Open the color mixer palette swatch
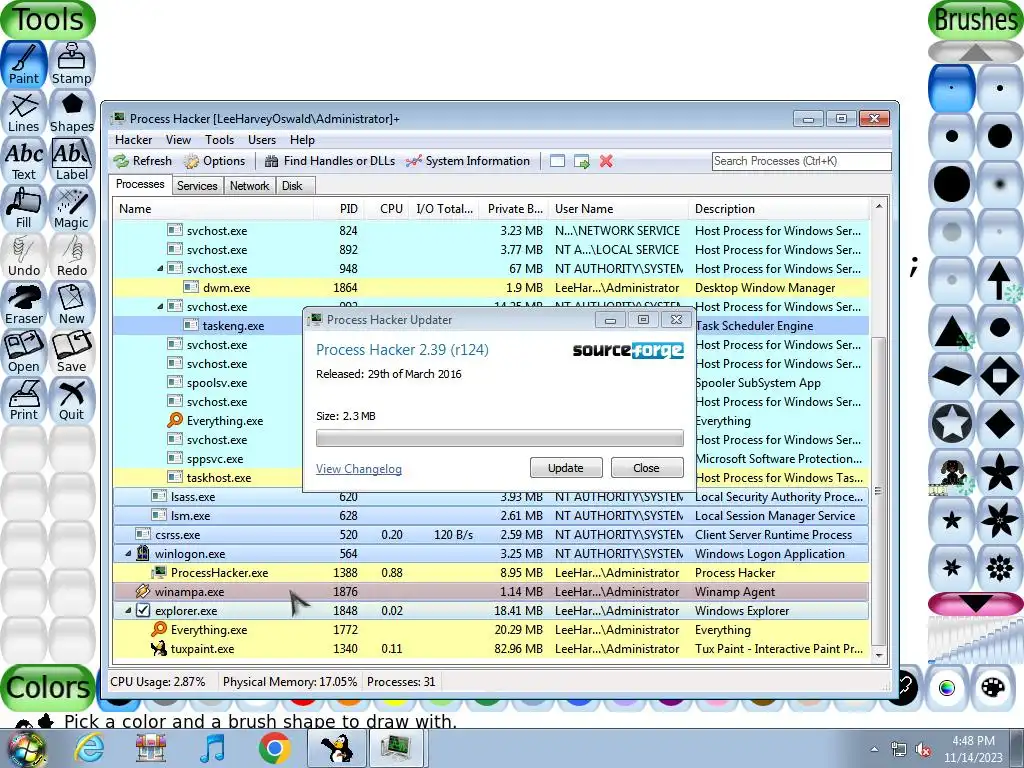The image size is (1024, 768). click(993, 688)
